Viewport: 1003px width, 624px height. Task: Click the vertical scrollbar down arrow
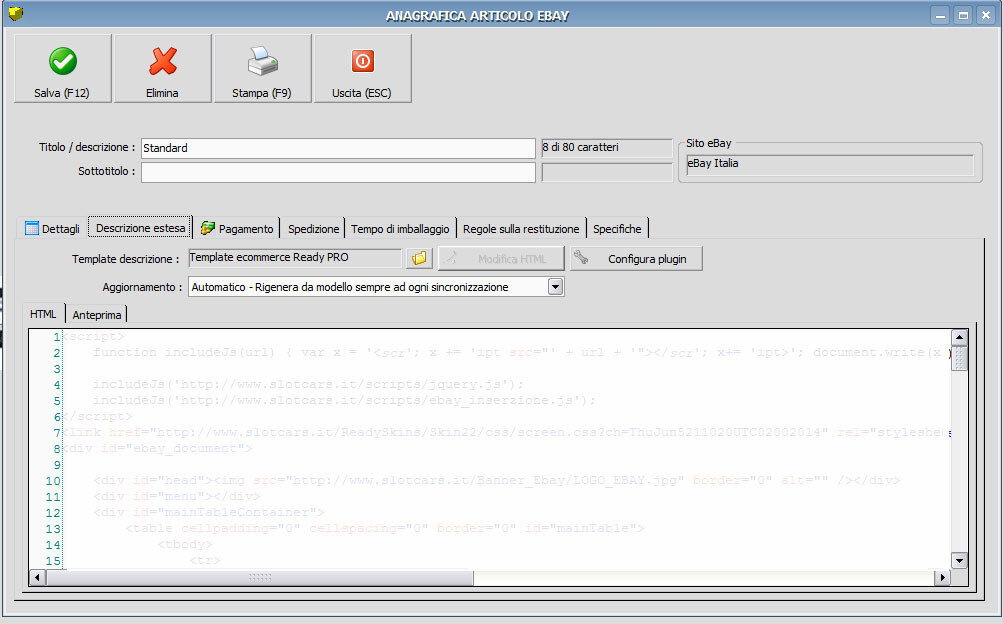pos(959,561)
